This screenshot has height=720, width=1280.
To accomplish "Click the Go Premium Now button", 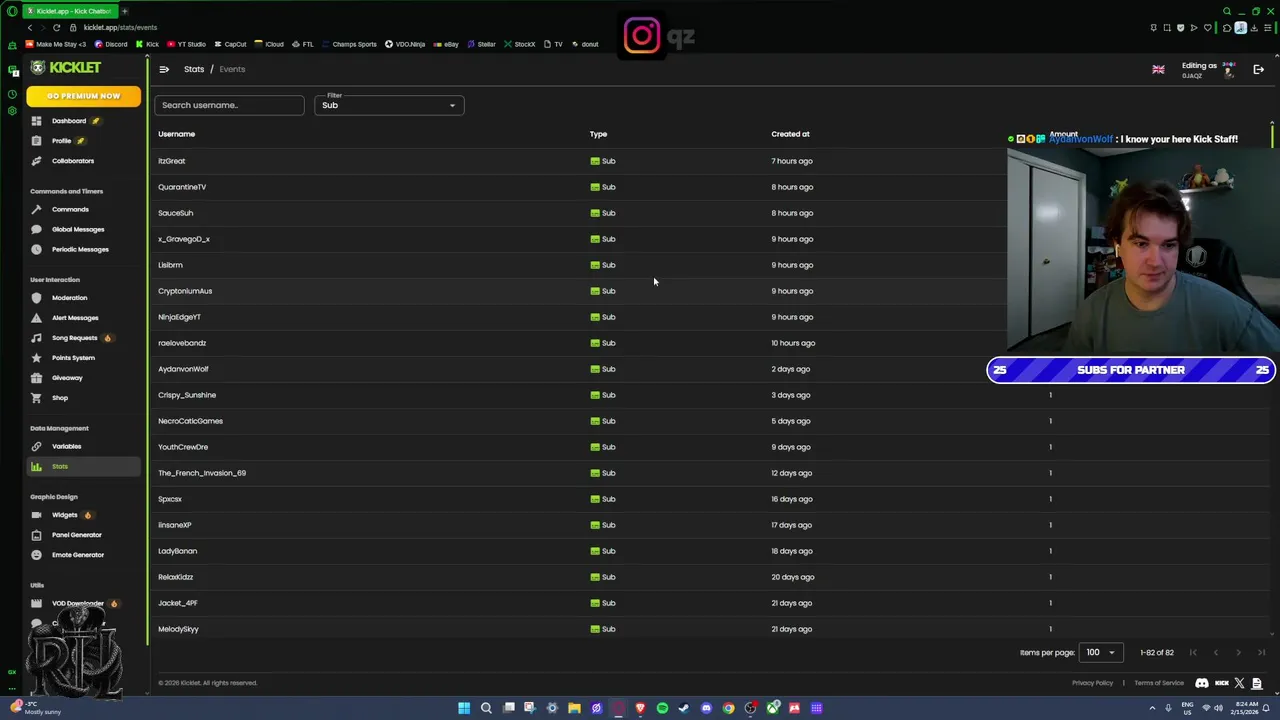I will pyautogui.click(x=84, y=96).
